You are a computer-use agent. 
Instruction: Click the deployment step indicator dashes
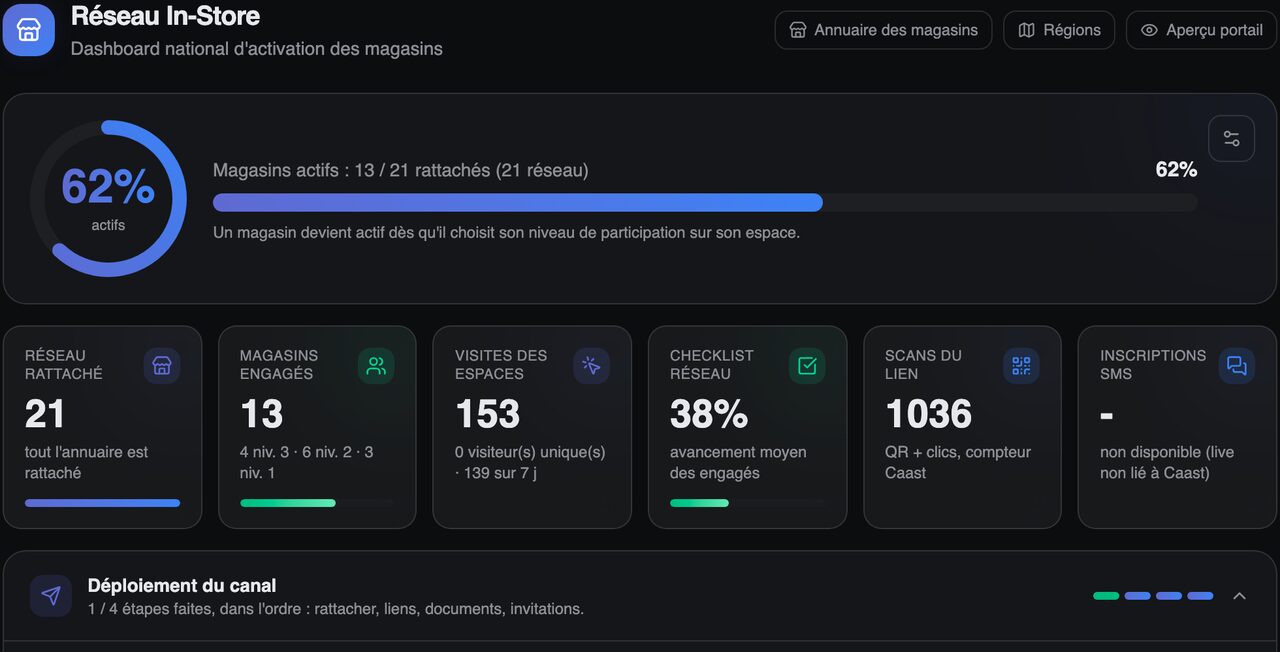point(1153,596)
